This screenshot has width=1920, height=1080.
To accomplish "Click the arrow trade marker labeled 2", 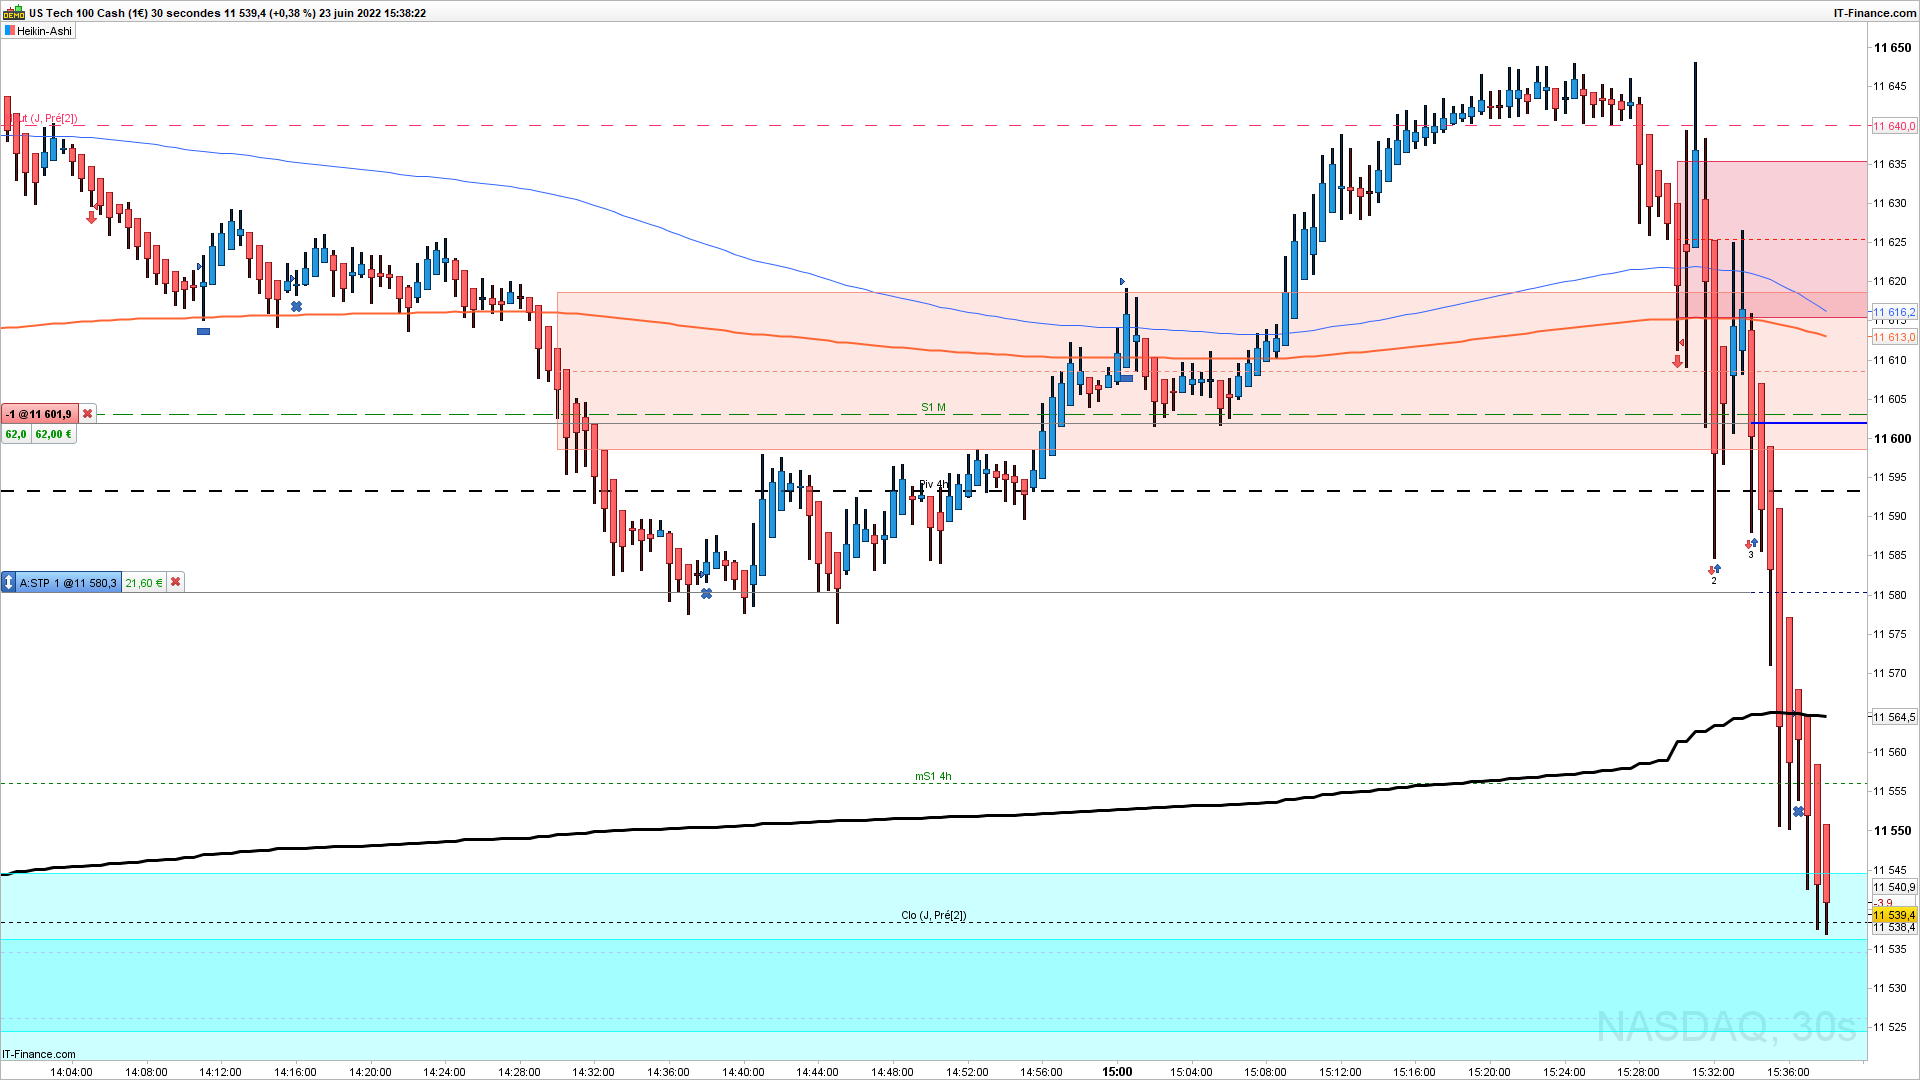I will (x=1714, y=570).
